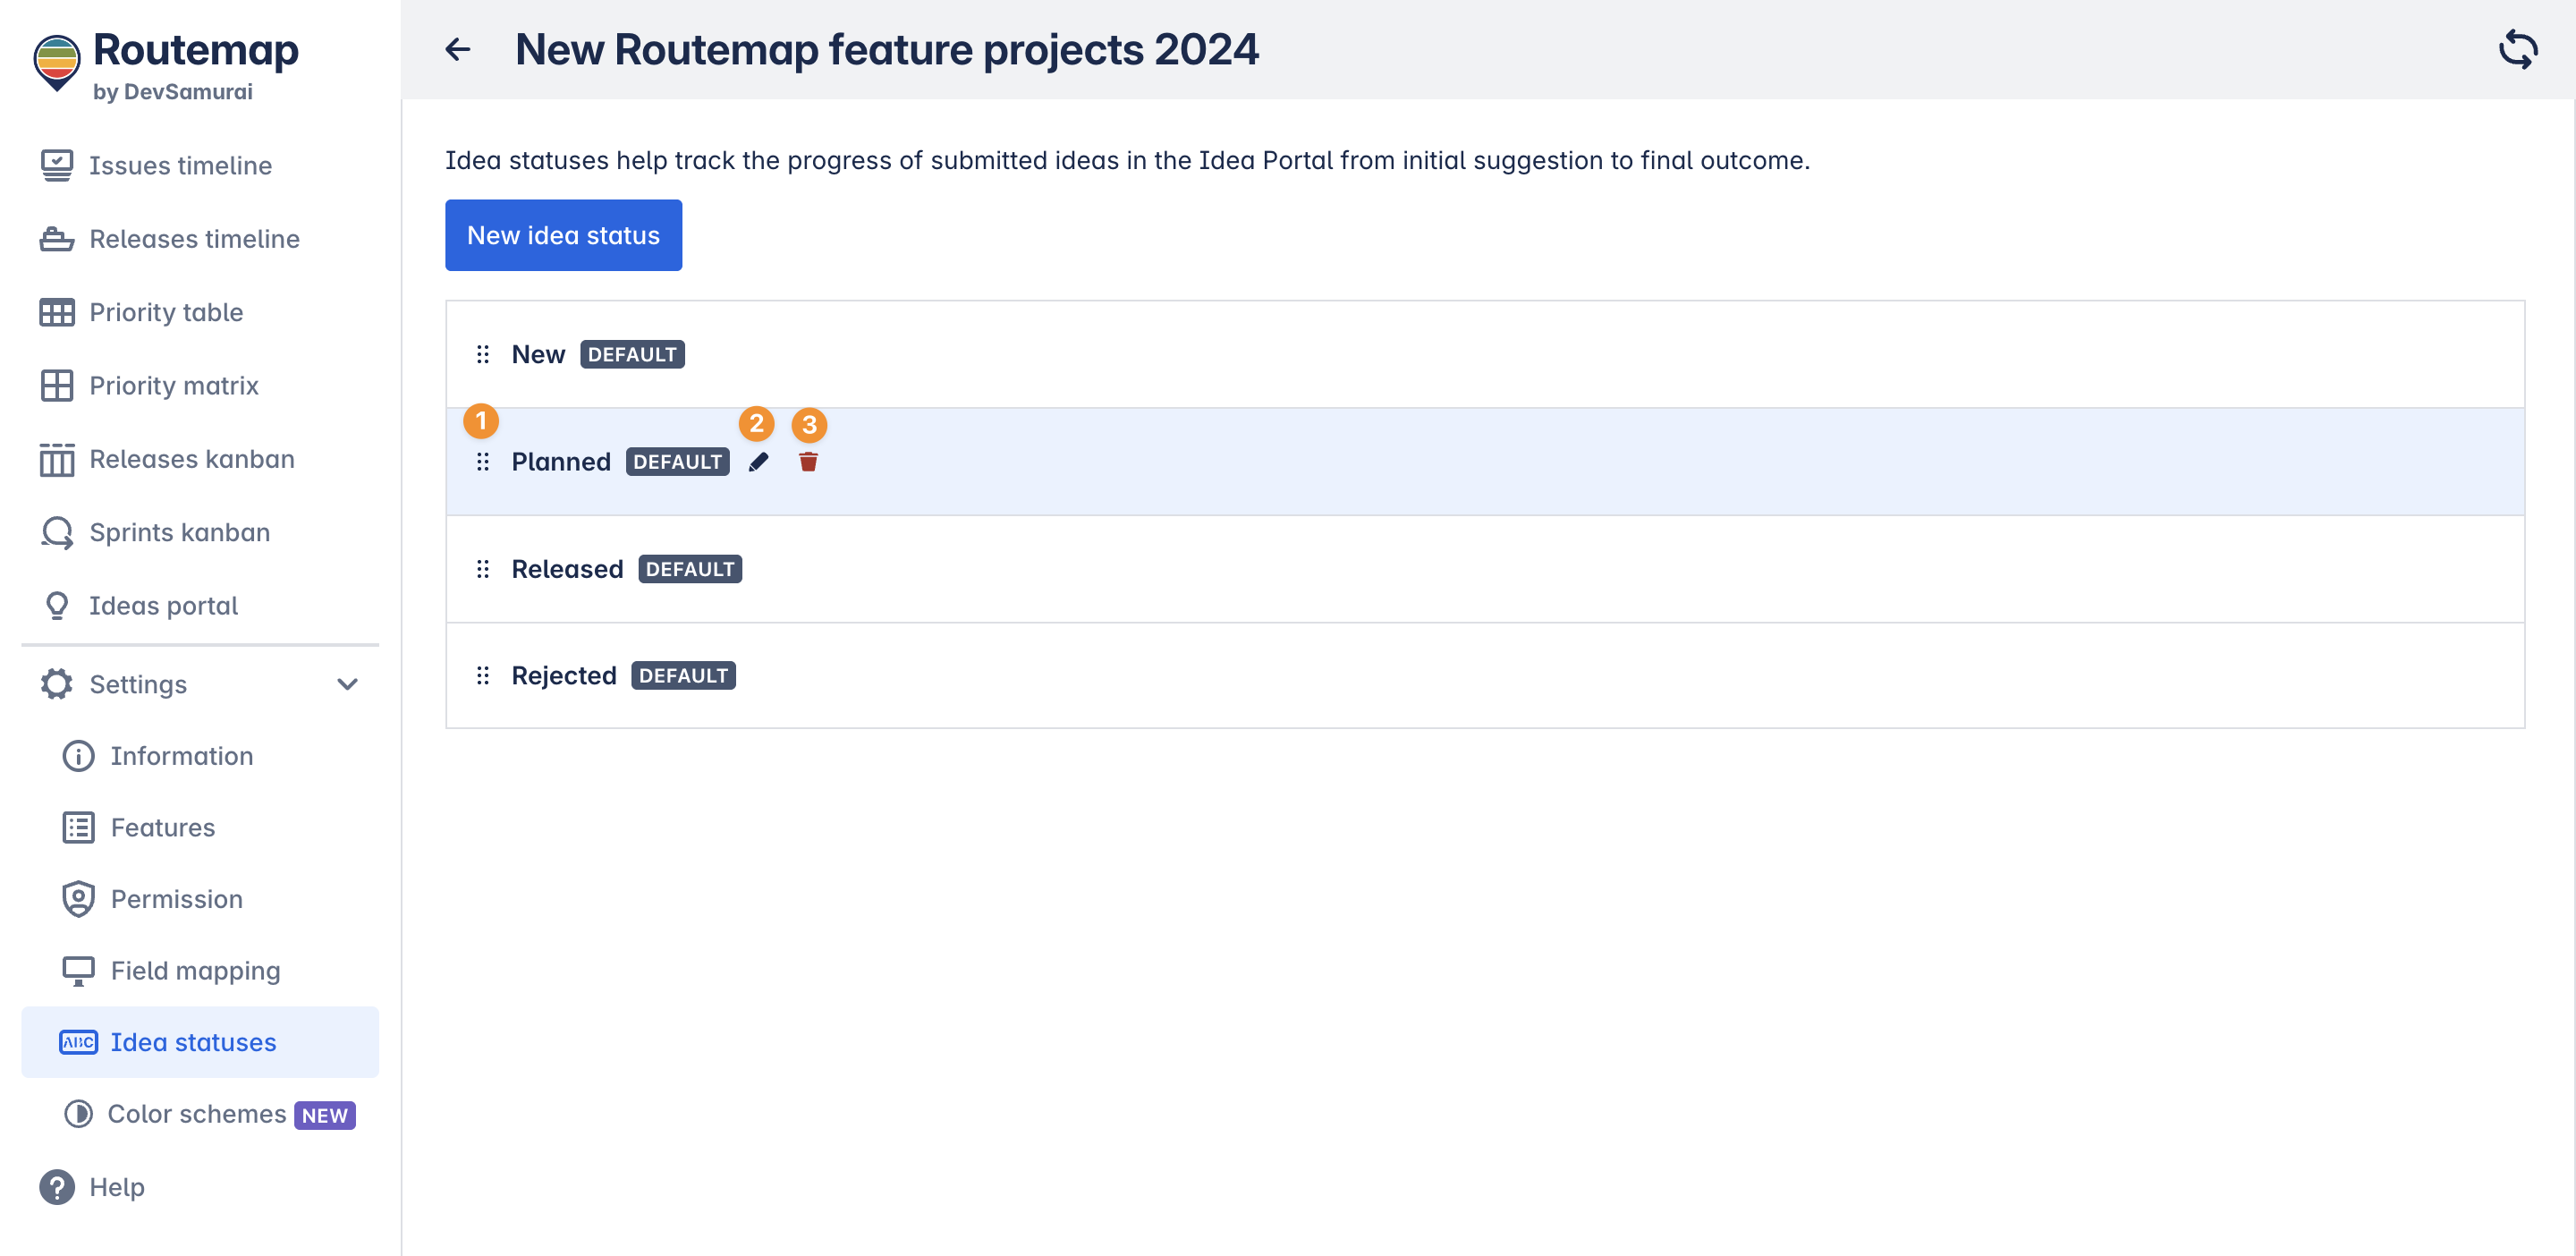Click the red trash icon for Planned
2576x1256 pixels.
(x=808, y=462)
